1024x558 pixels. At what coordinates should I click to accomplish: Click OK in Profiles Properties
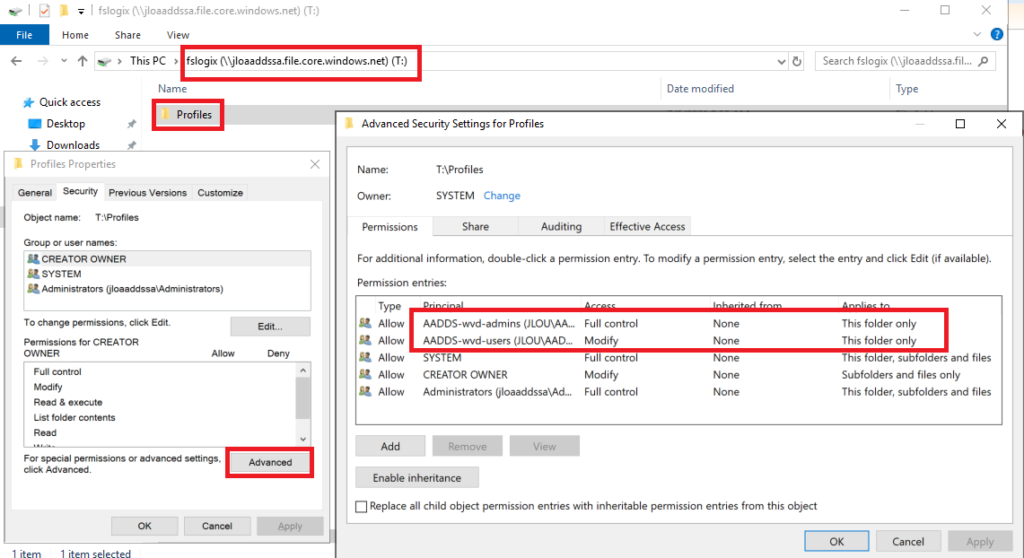click(144, 526)
